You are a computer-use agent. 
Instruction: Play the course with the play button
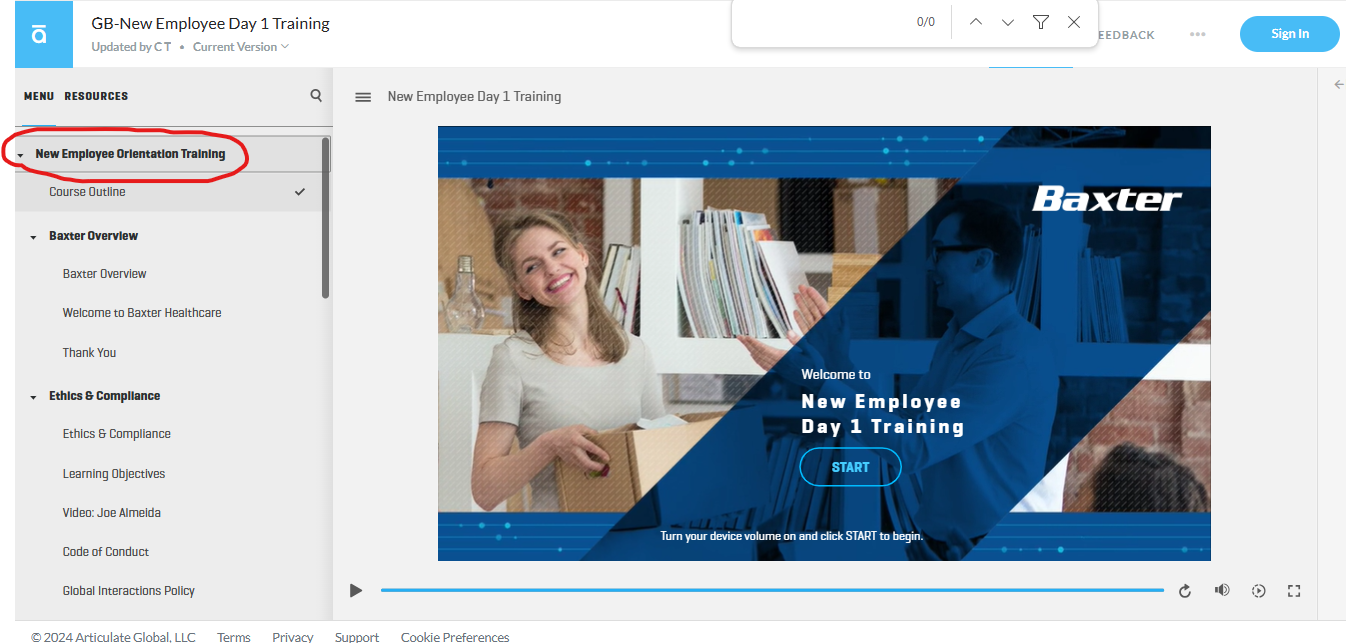(x=356, y=591)
